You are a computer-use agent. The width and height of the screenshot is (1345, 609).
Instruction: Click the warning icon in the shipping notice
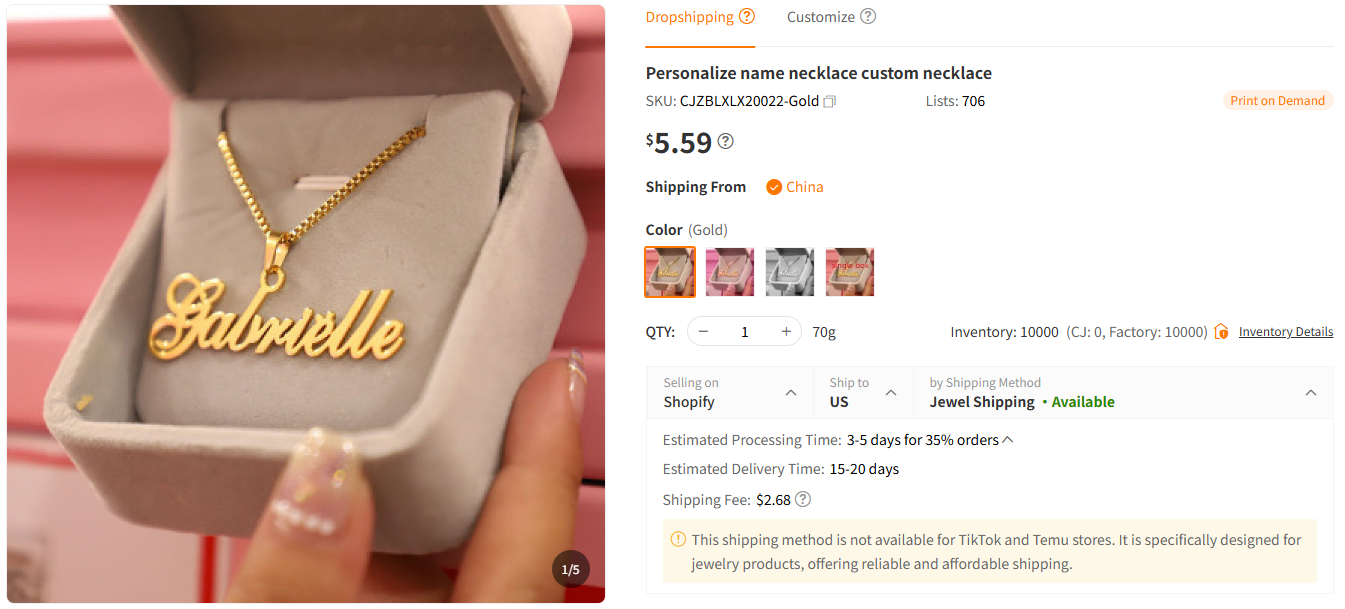tap(678, 538)
